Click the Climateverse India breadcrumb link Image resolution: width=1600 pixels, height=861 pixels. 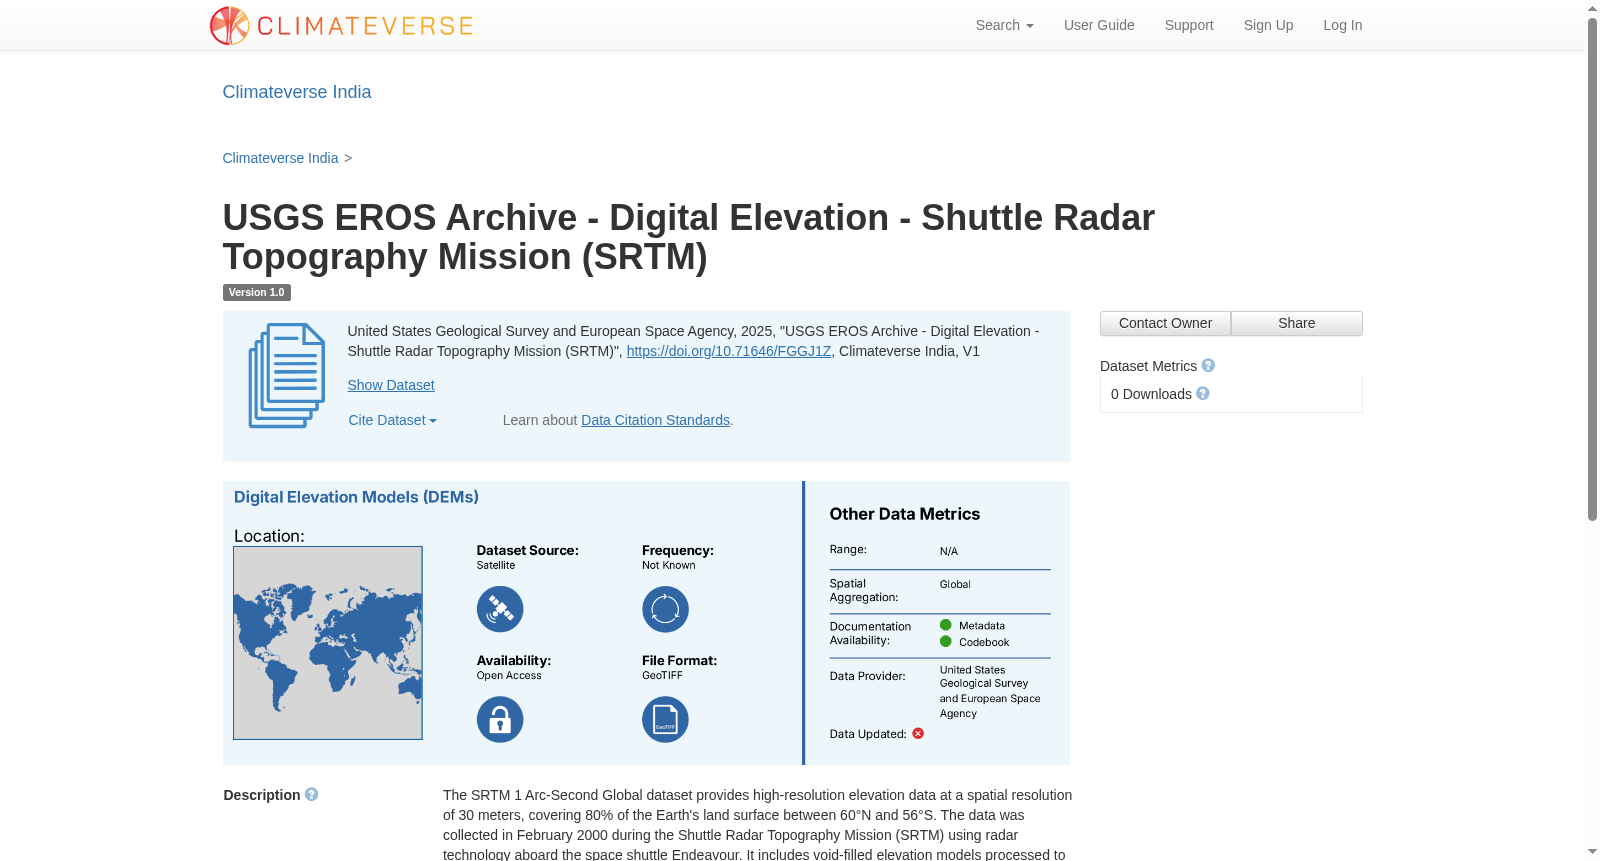click(280, 158)
